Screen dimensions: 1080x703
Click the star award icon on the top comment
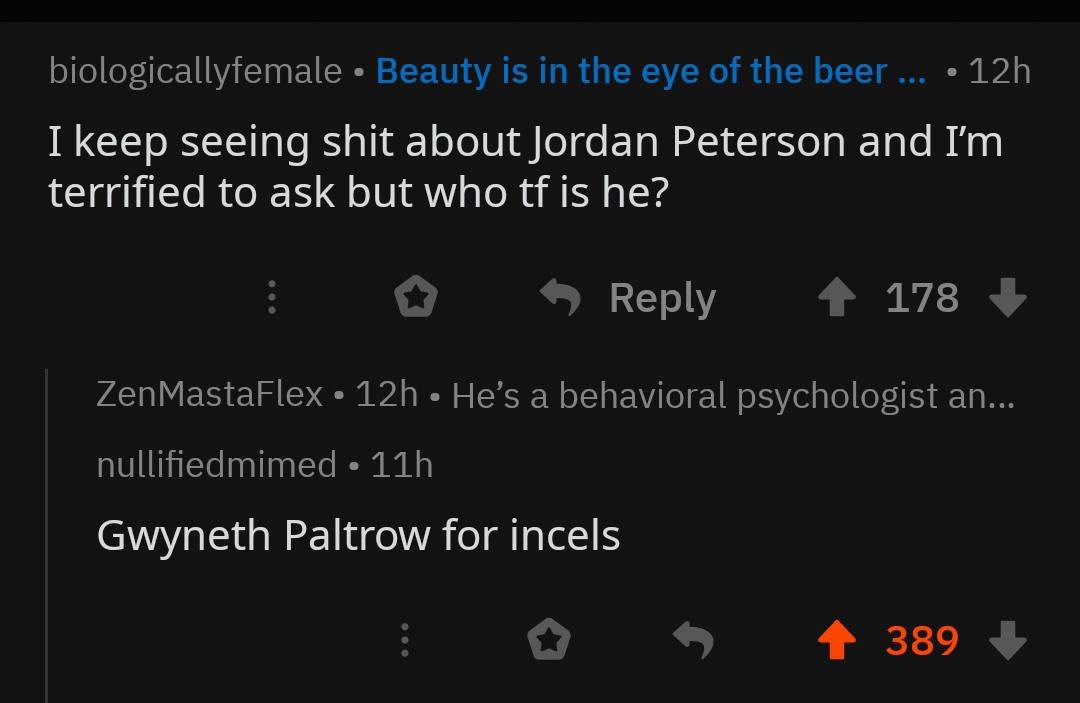pos(416,296)
